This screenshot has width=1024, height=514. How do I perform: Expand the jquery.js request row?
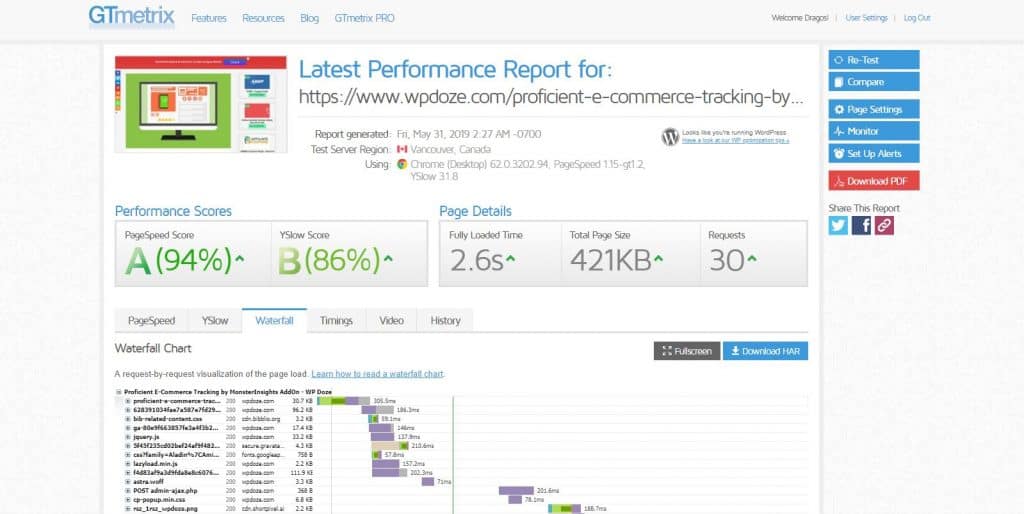tap(128, 436)
